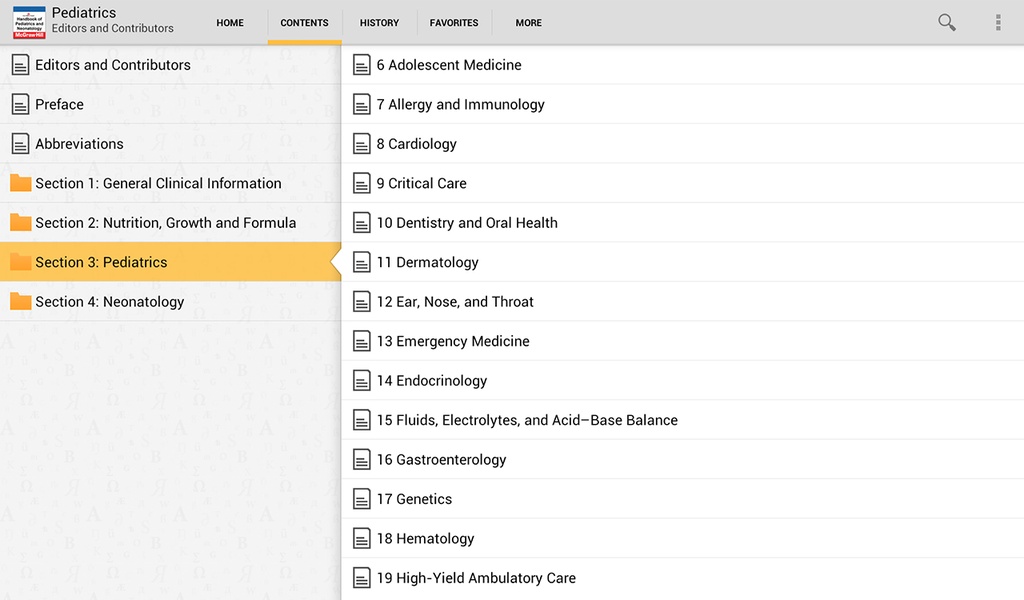Open chapter 9 Critical Care
The height and width of the screenshot is (600, 1024).
(682, 183)
